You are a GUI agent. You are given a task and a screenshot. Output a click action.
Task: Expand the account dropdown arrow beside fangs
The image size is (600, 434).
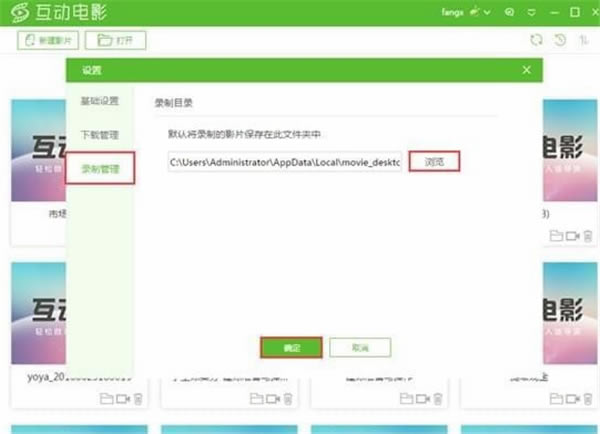click(487, 13)
